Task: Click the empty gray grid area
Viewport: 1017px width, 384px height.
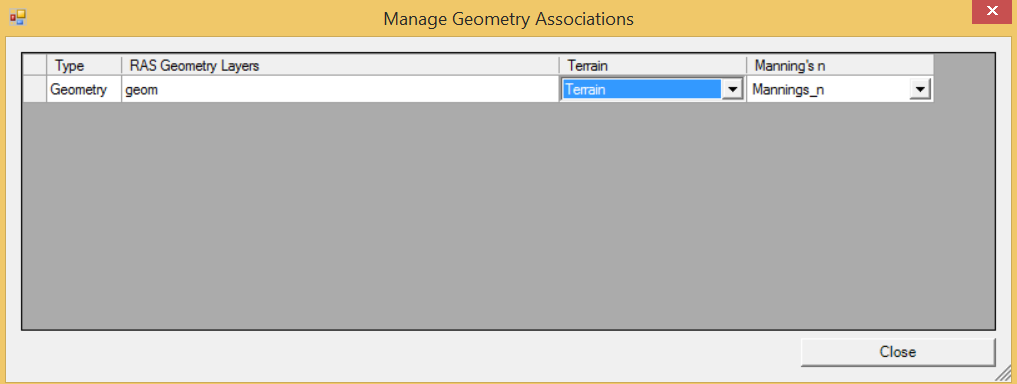Action: coord(508,214)
